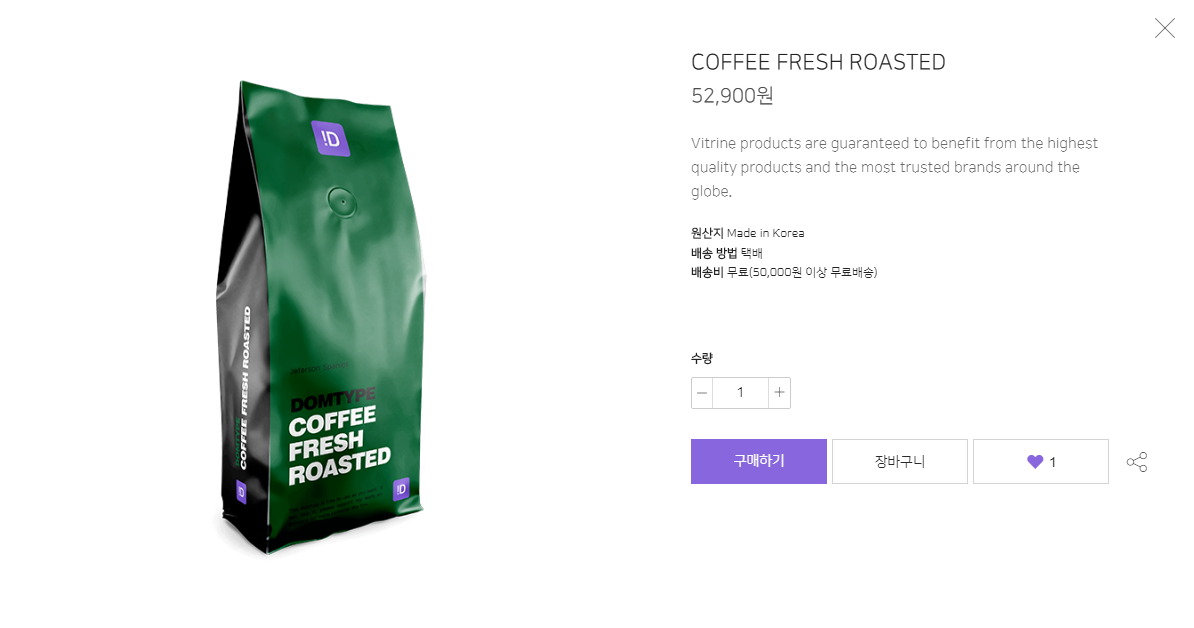Click the small !D logo at bag bottom right
The width and height of the screenshot is (1194, 628).
401,489
